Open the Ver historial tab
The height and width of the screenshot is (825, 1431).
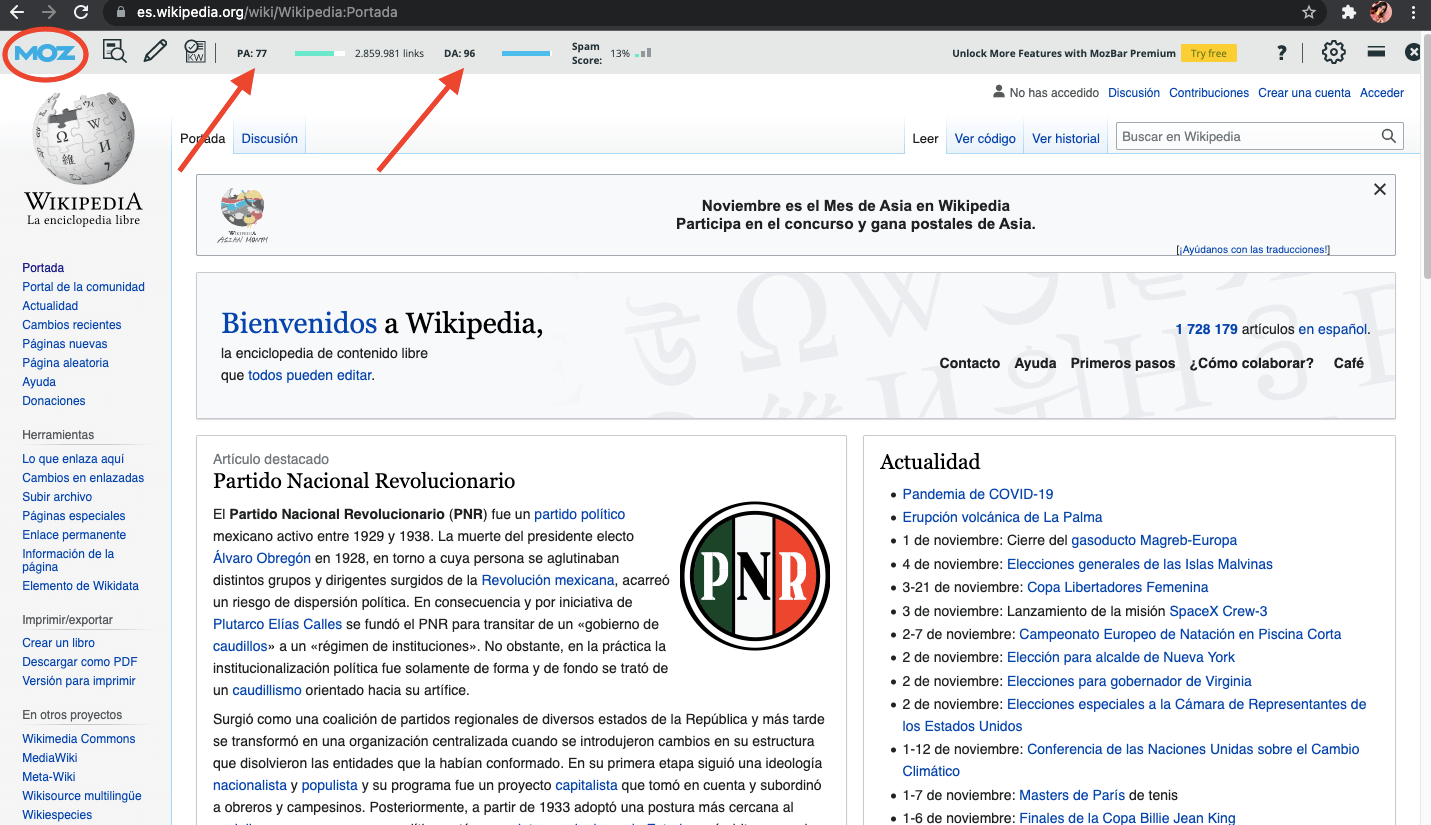point(1065,139)
